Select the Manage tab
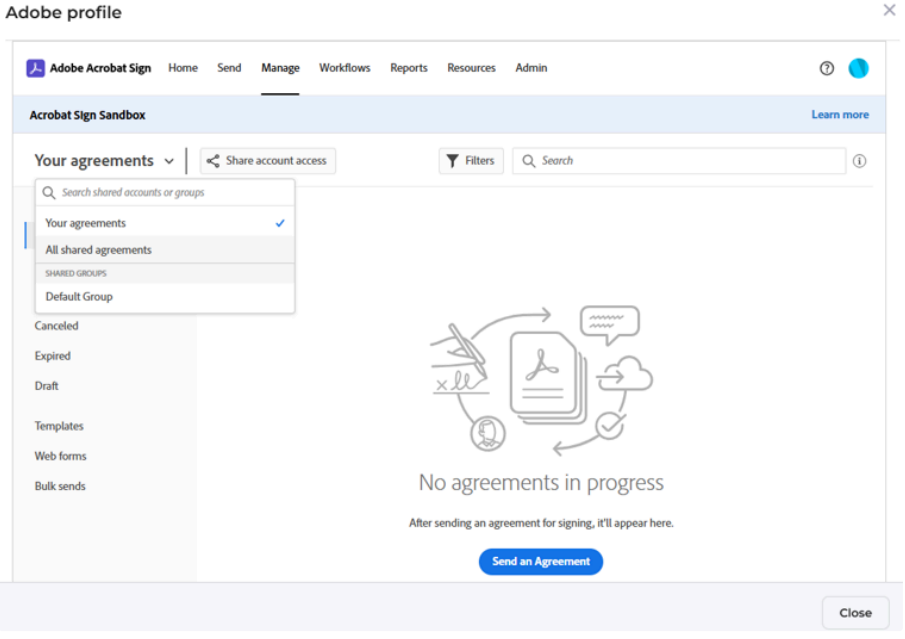The width and height of the screenshot is (905, 639). click(x=280, y=68)
